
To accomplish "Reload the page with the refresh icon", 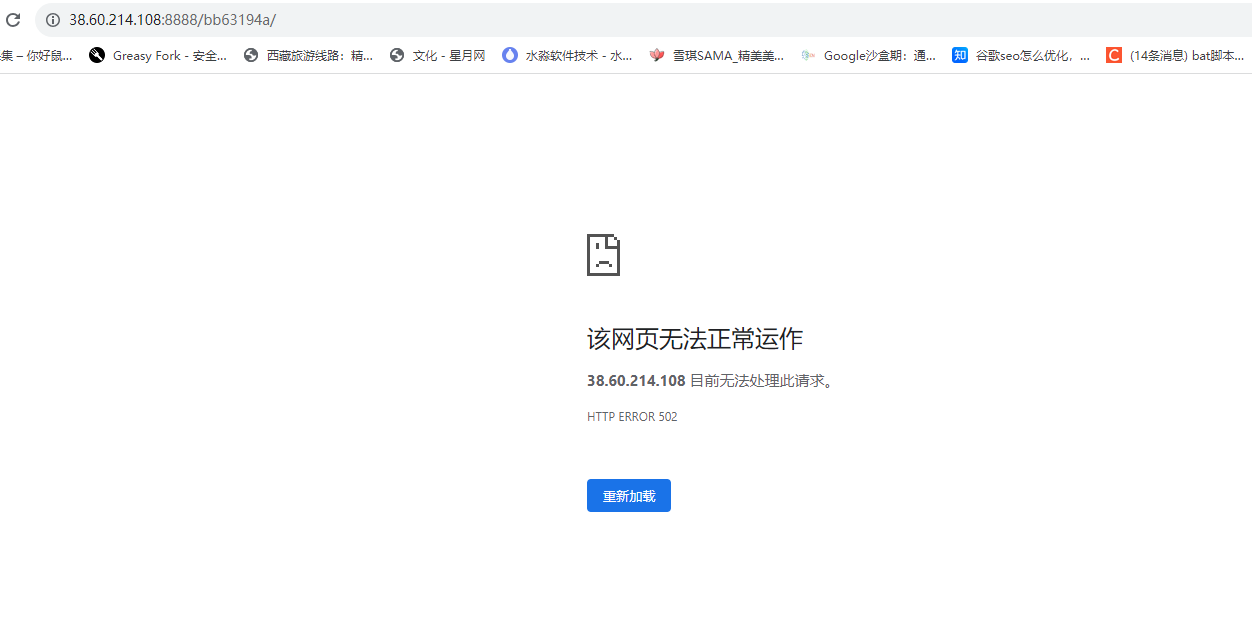I will pos(13,20).
